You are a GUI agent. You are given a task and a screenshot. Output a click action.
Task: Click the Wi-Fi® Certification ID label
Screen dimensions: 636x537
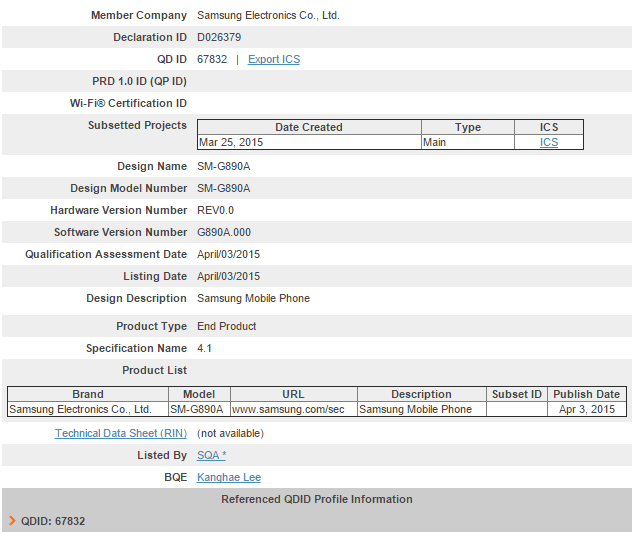(128, 103)
